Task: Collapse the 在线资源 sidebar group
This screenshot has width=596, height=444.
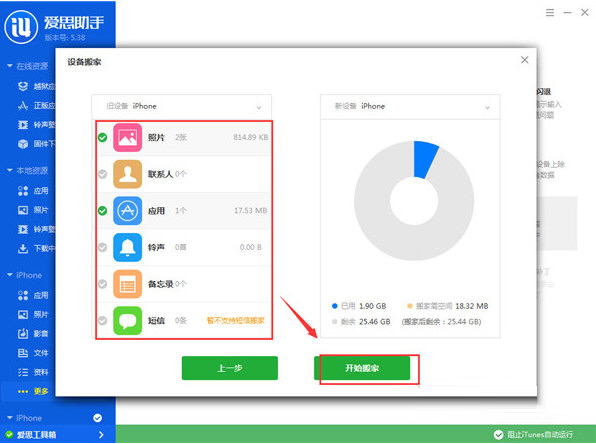Action: pos(10,66)
